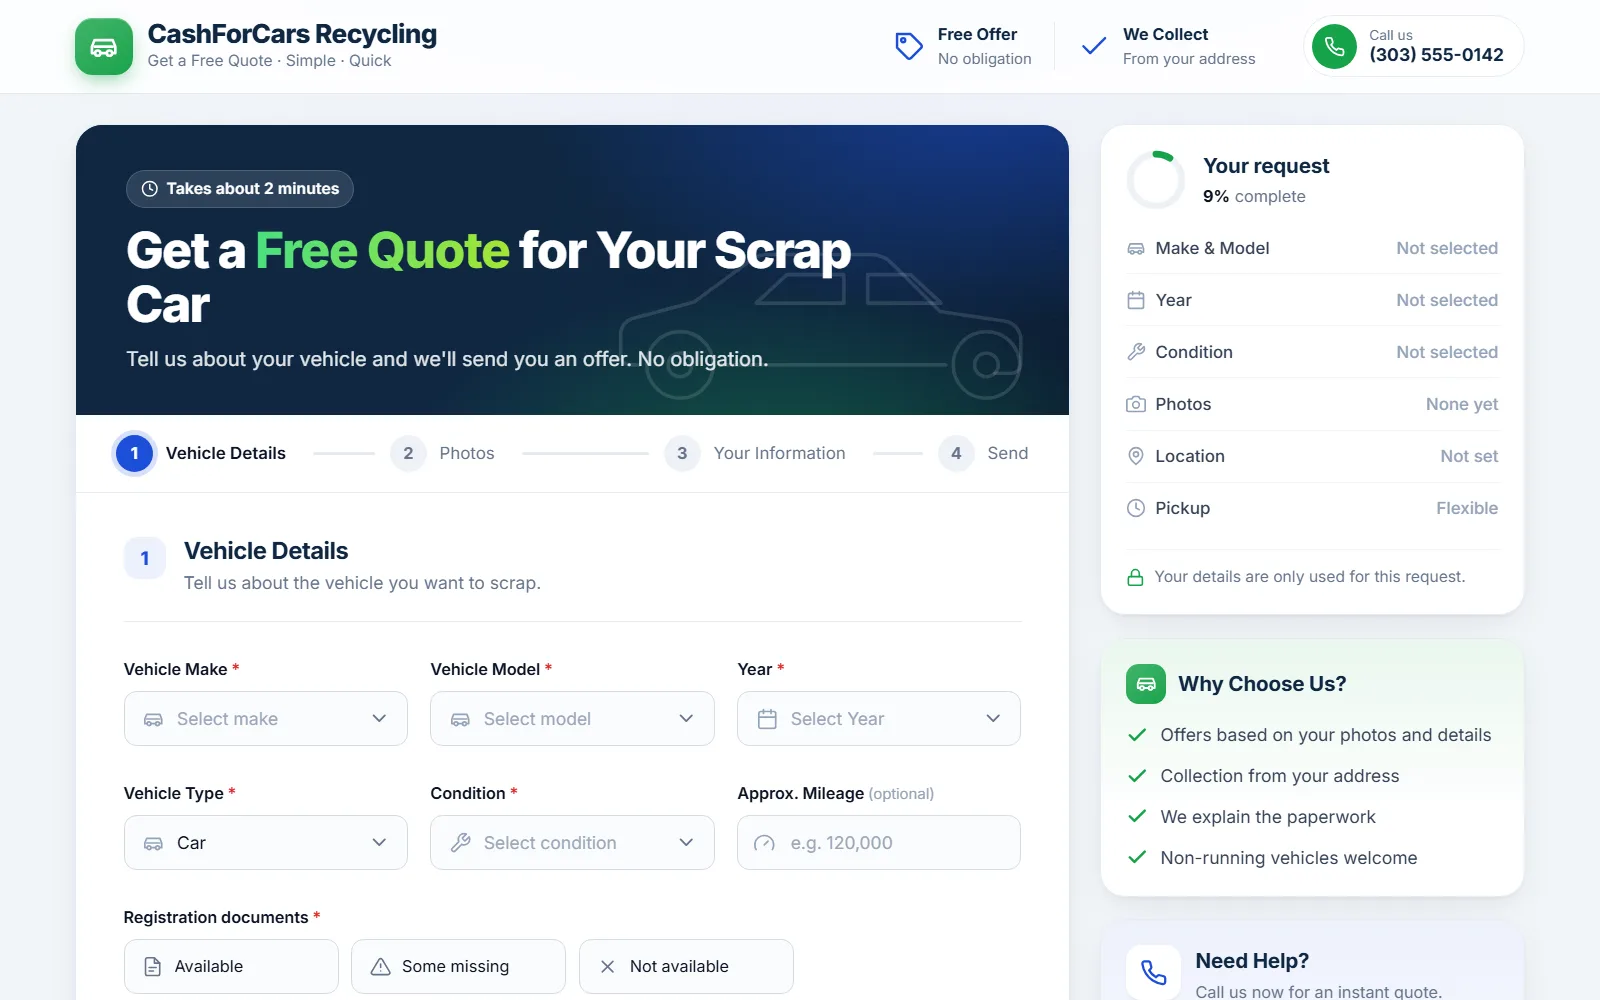The width and height of the screenshot is (1600, 1000).
Task: Click the Takes about 2 minutes badge
Action: tap(240, 189)
